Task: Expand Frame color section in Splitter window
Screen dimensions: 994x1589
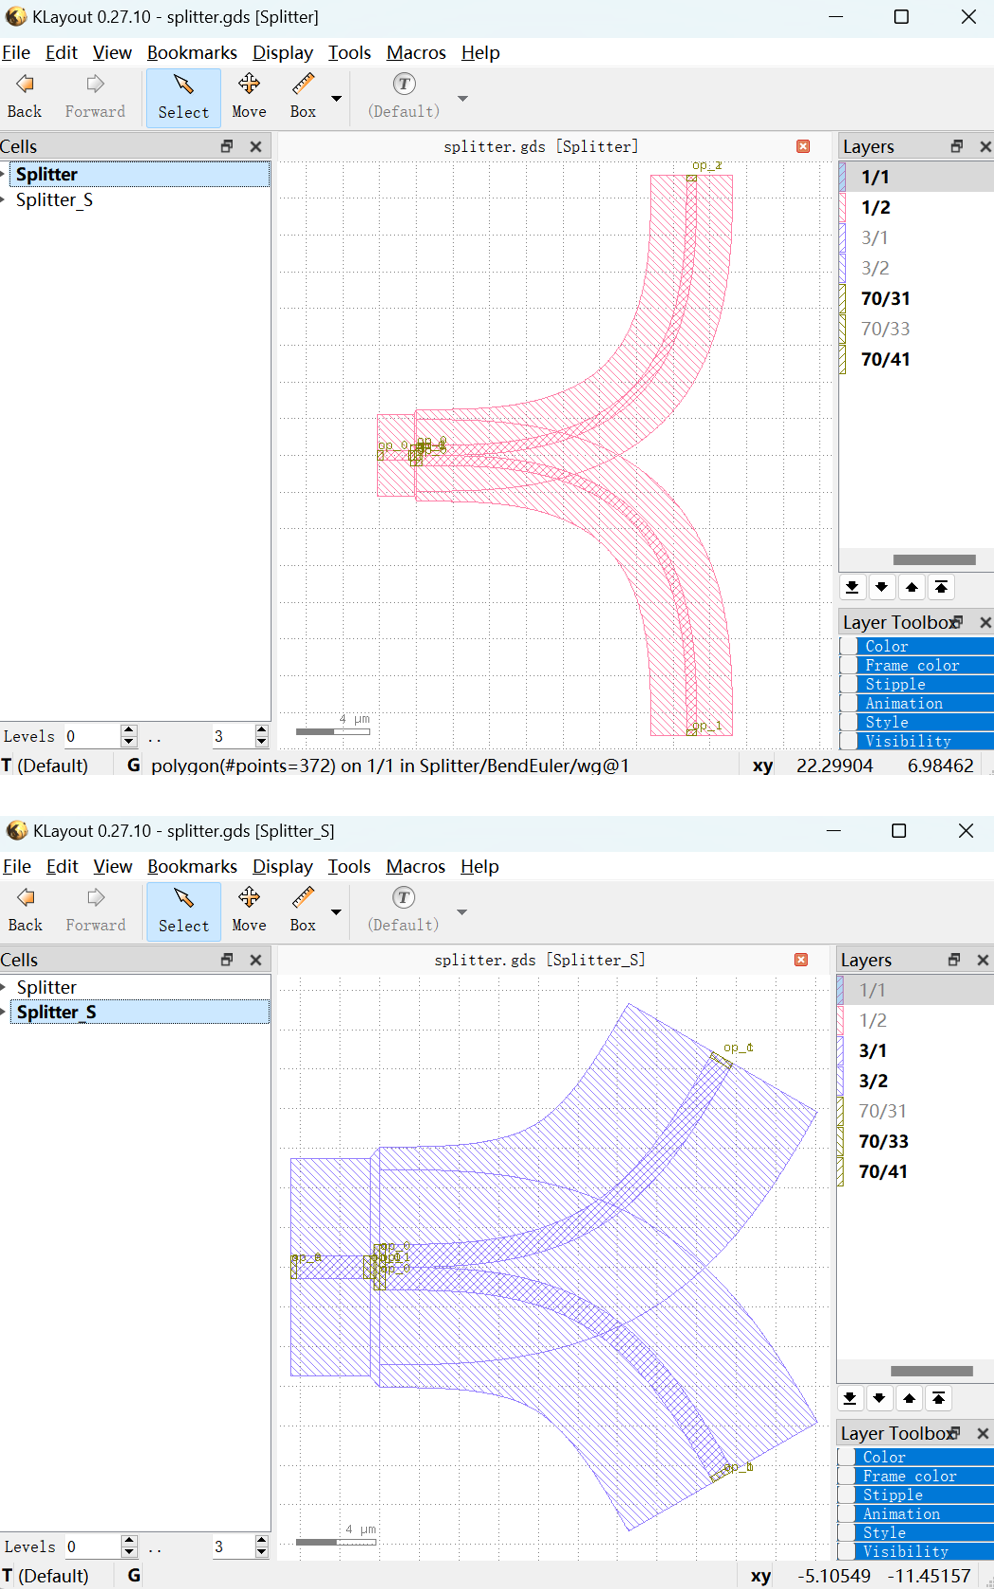Action: click(917, 666)
